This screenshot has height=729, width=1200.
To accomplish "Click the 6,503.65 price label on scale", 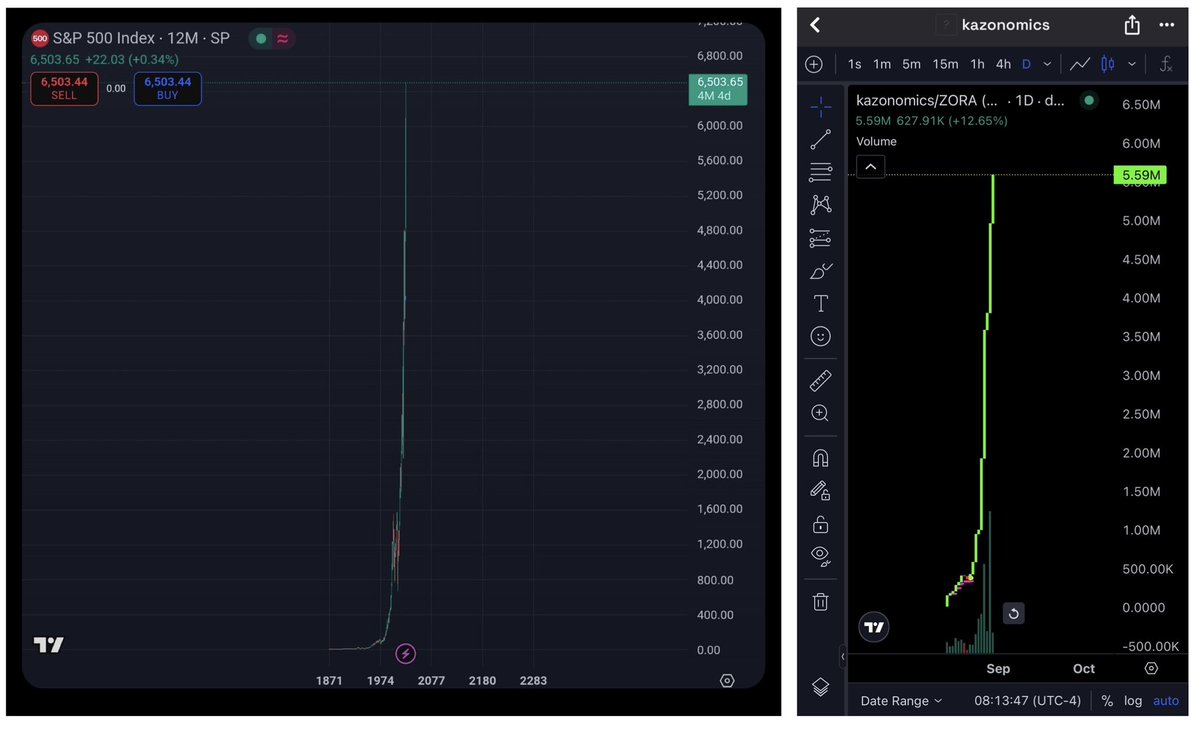I will coord(718,89).
